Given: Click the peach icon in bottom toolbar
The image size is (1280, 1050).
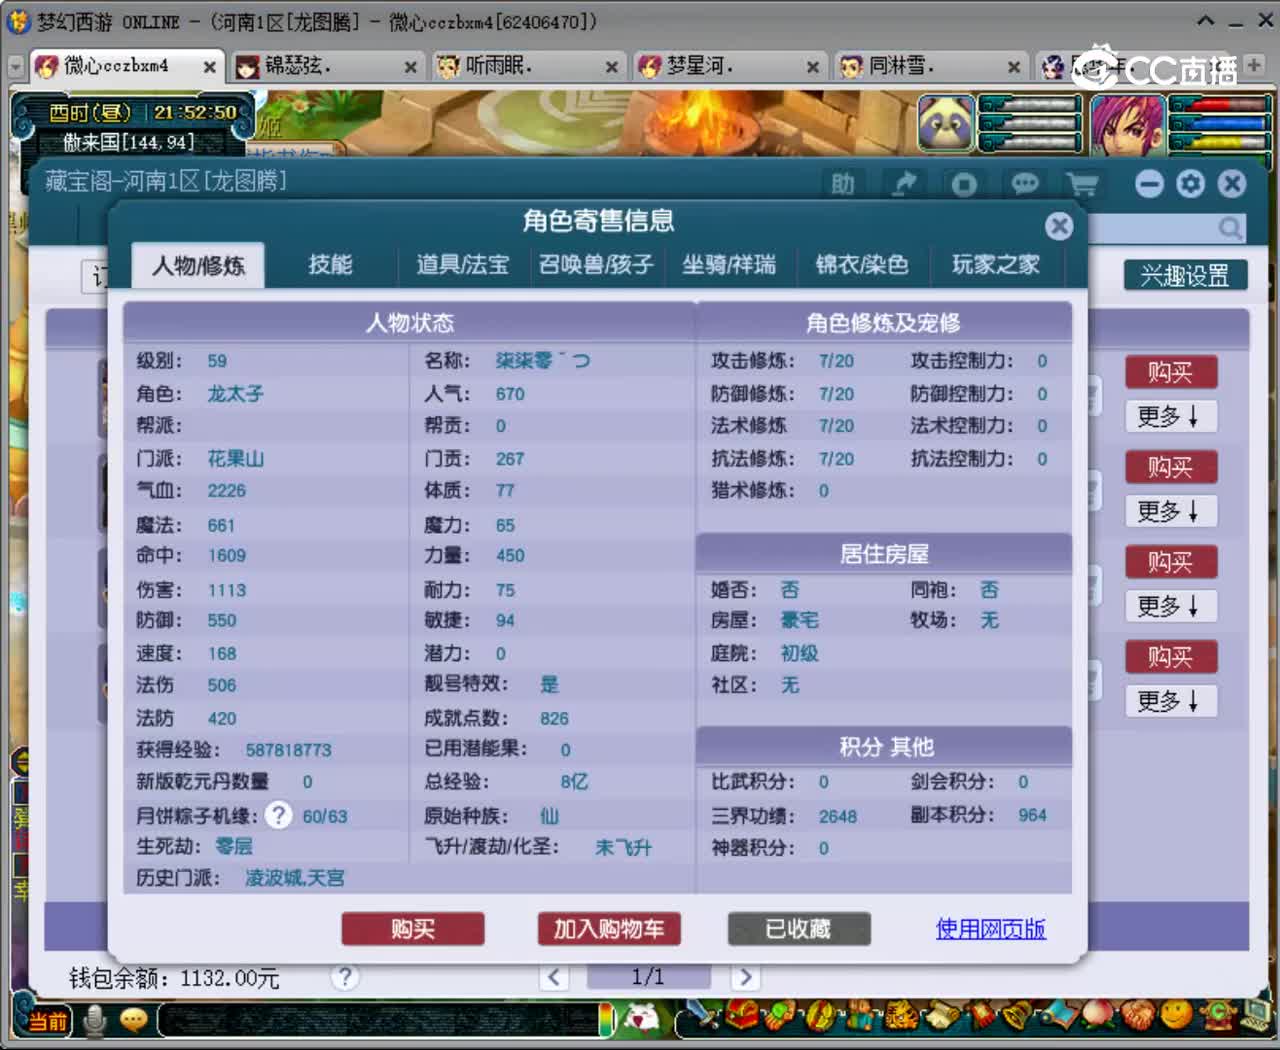Looking at the screenshot, I should [1097, 1016].
